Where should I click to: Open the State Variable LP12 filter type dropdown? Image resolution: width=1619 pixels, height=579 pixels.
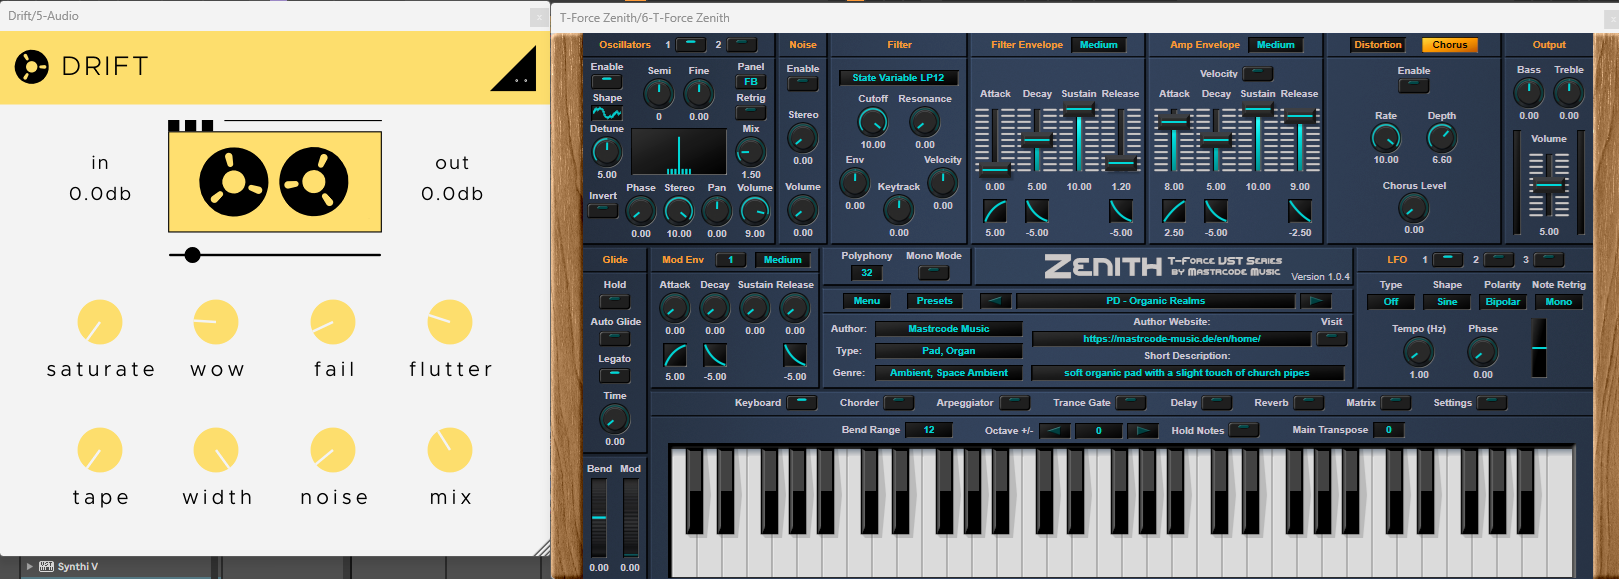[x=899, y=77]
